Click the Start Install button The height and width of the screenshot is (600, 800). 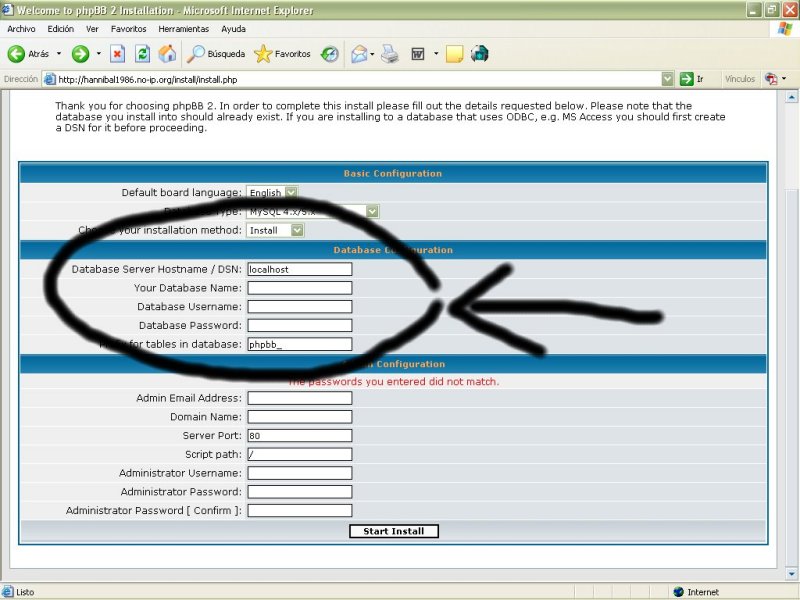[394, 531]
